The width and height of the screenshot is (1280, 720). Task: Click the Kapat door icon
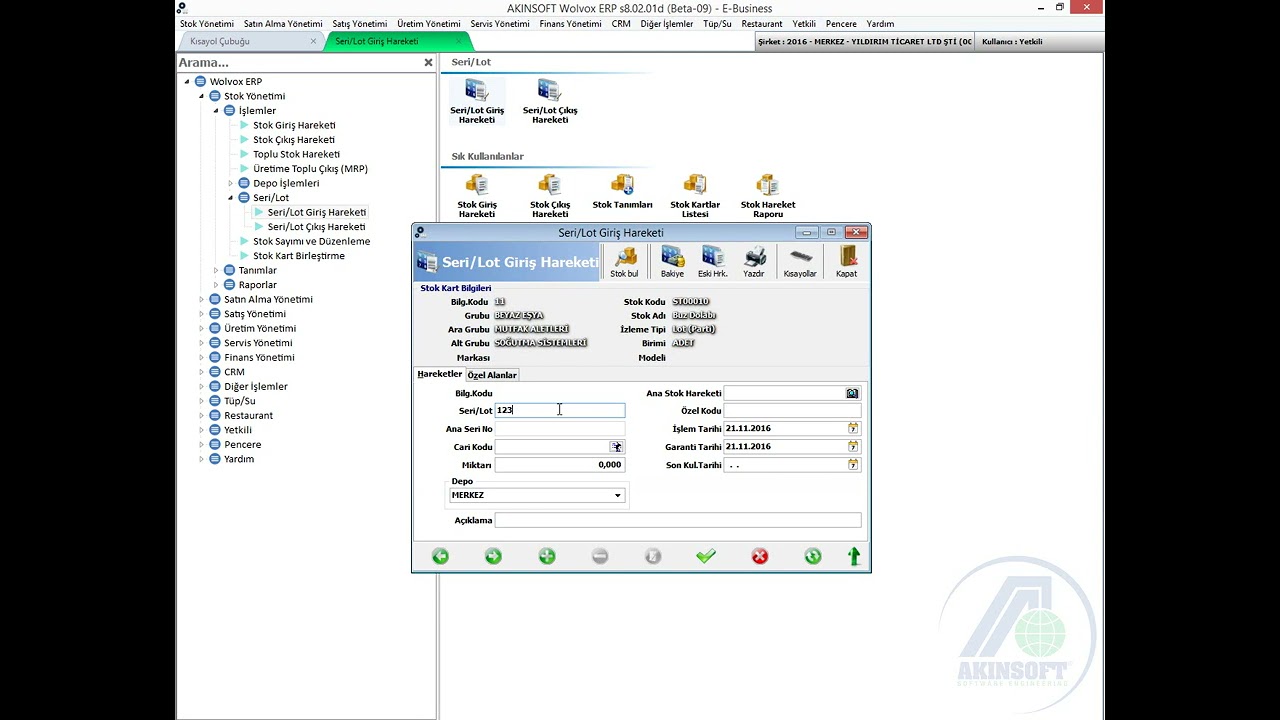pos(847,262)
